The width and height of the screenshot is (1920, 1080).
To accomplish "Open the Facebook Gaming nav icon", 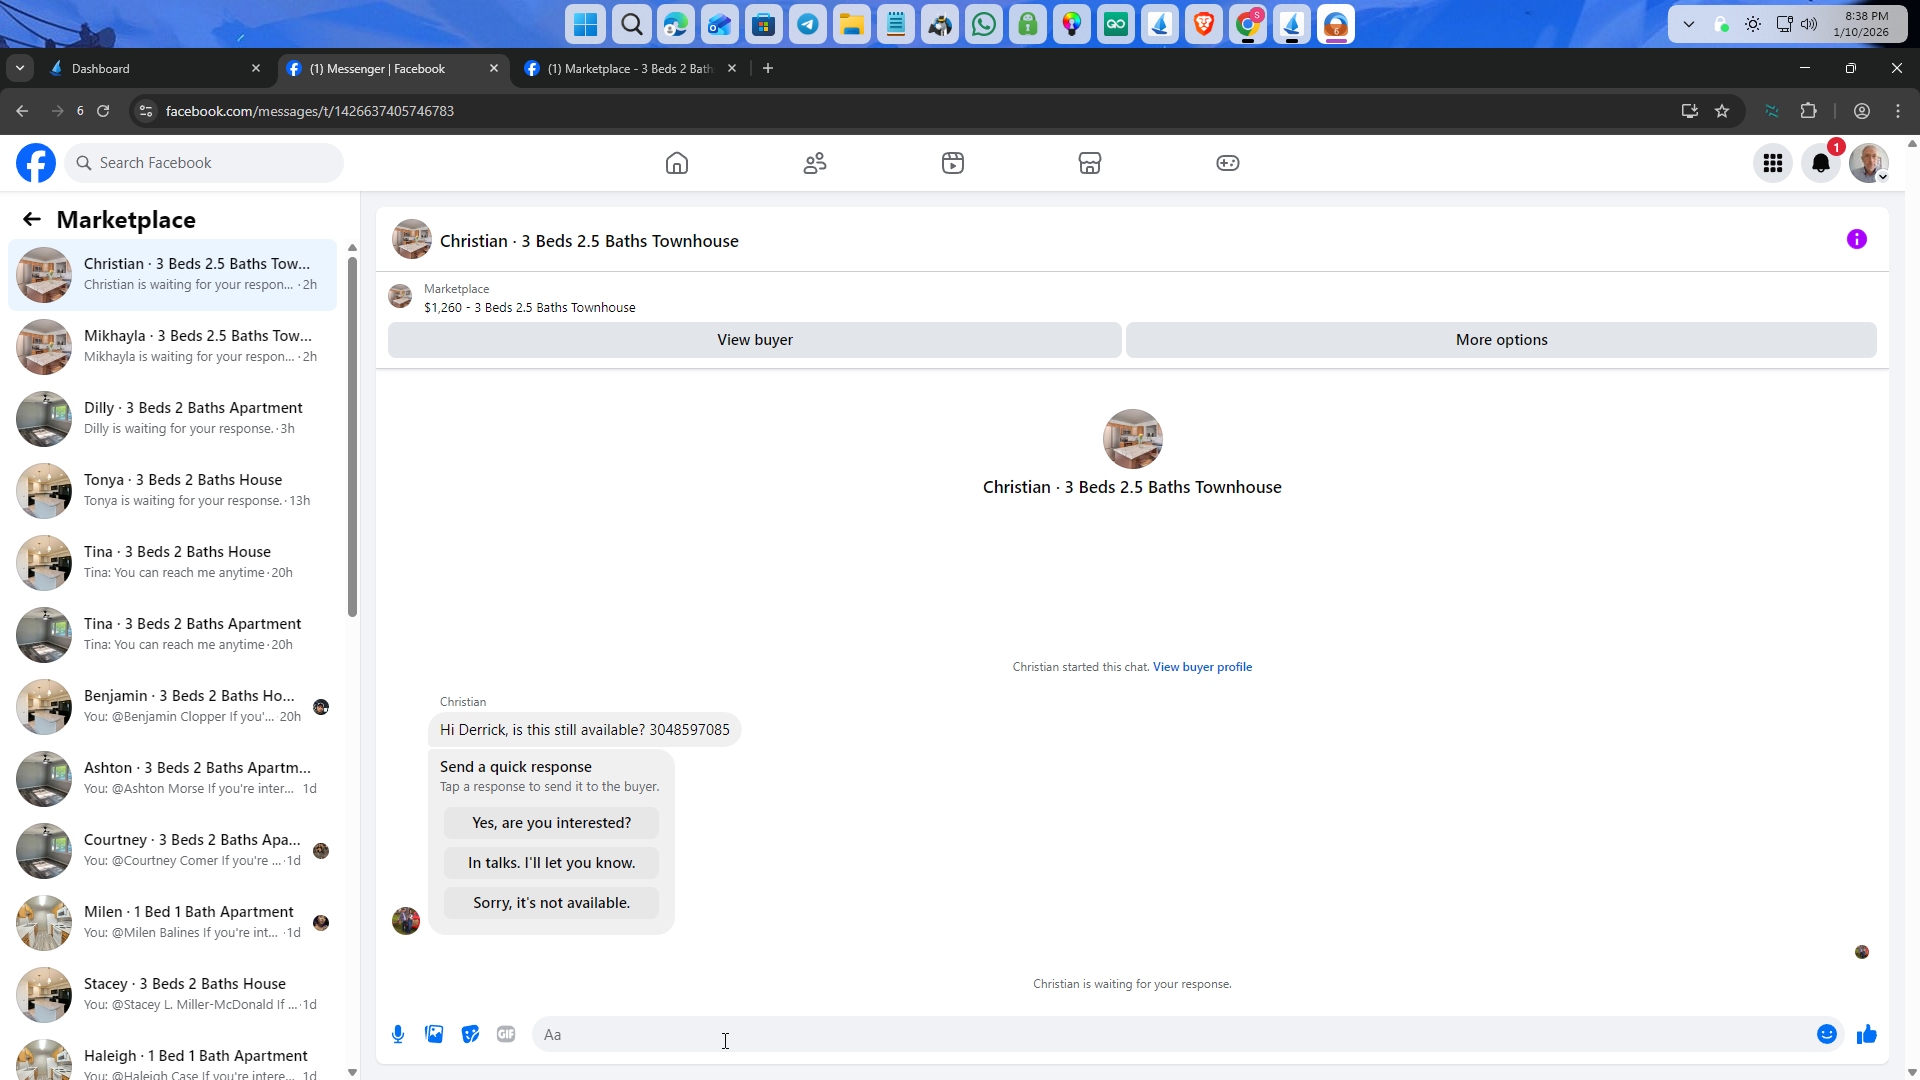I will (1227, 163).
